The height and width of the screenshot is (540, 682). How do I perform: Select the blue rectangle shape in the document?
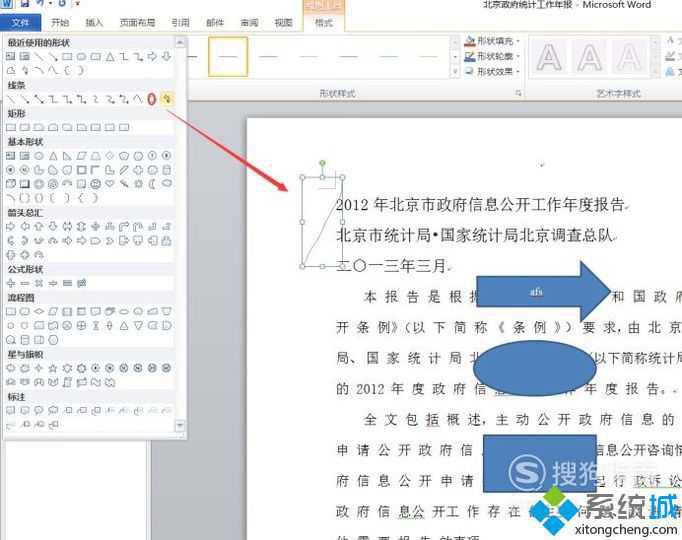pos(540,464)
